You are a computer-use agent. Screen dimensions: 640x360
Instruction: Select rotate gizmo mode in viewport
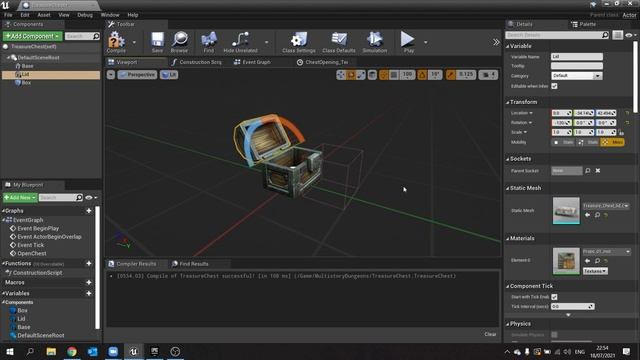point(351,75)
